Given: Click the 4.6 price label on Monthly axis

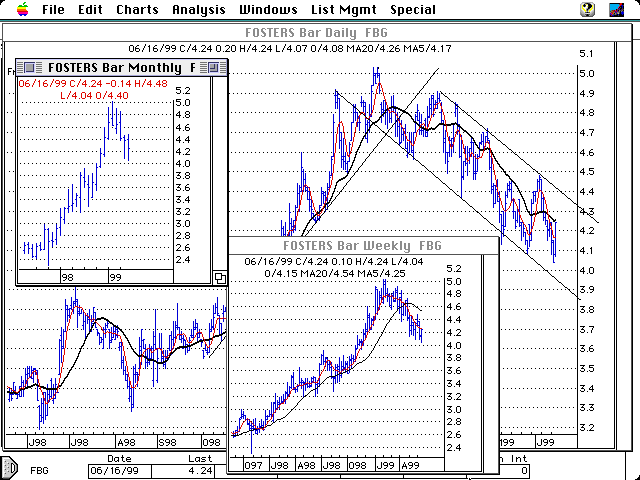Looking at the screenshot, I should pyautogui.click(x=182, y=128).
